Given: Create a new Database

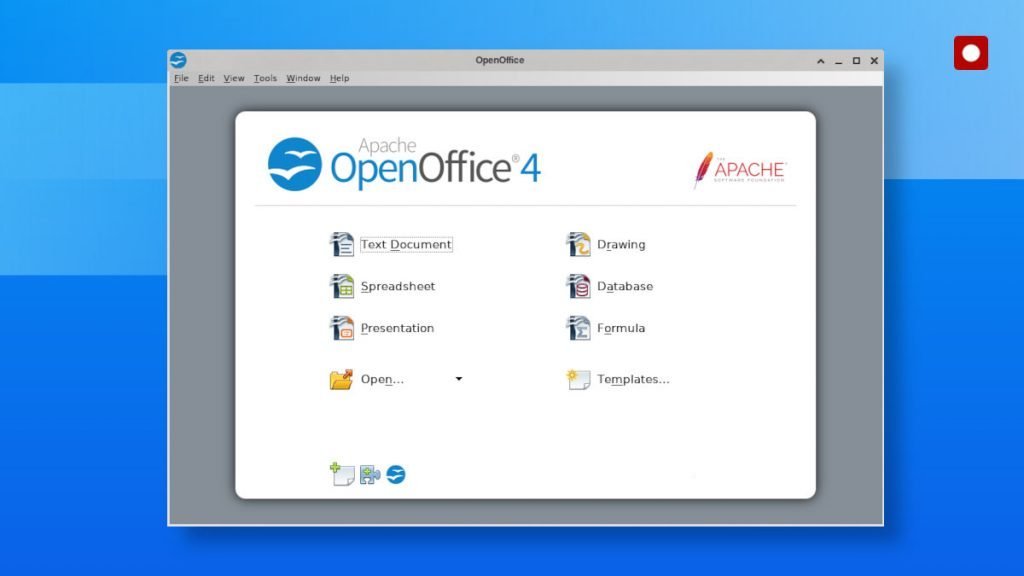Looking at the screenshot, I should (625, 286).
